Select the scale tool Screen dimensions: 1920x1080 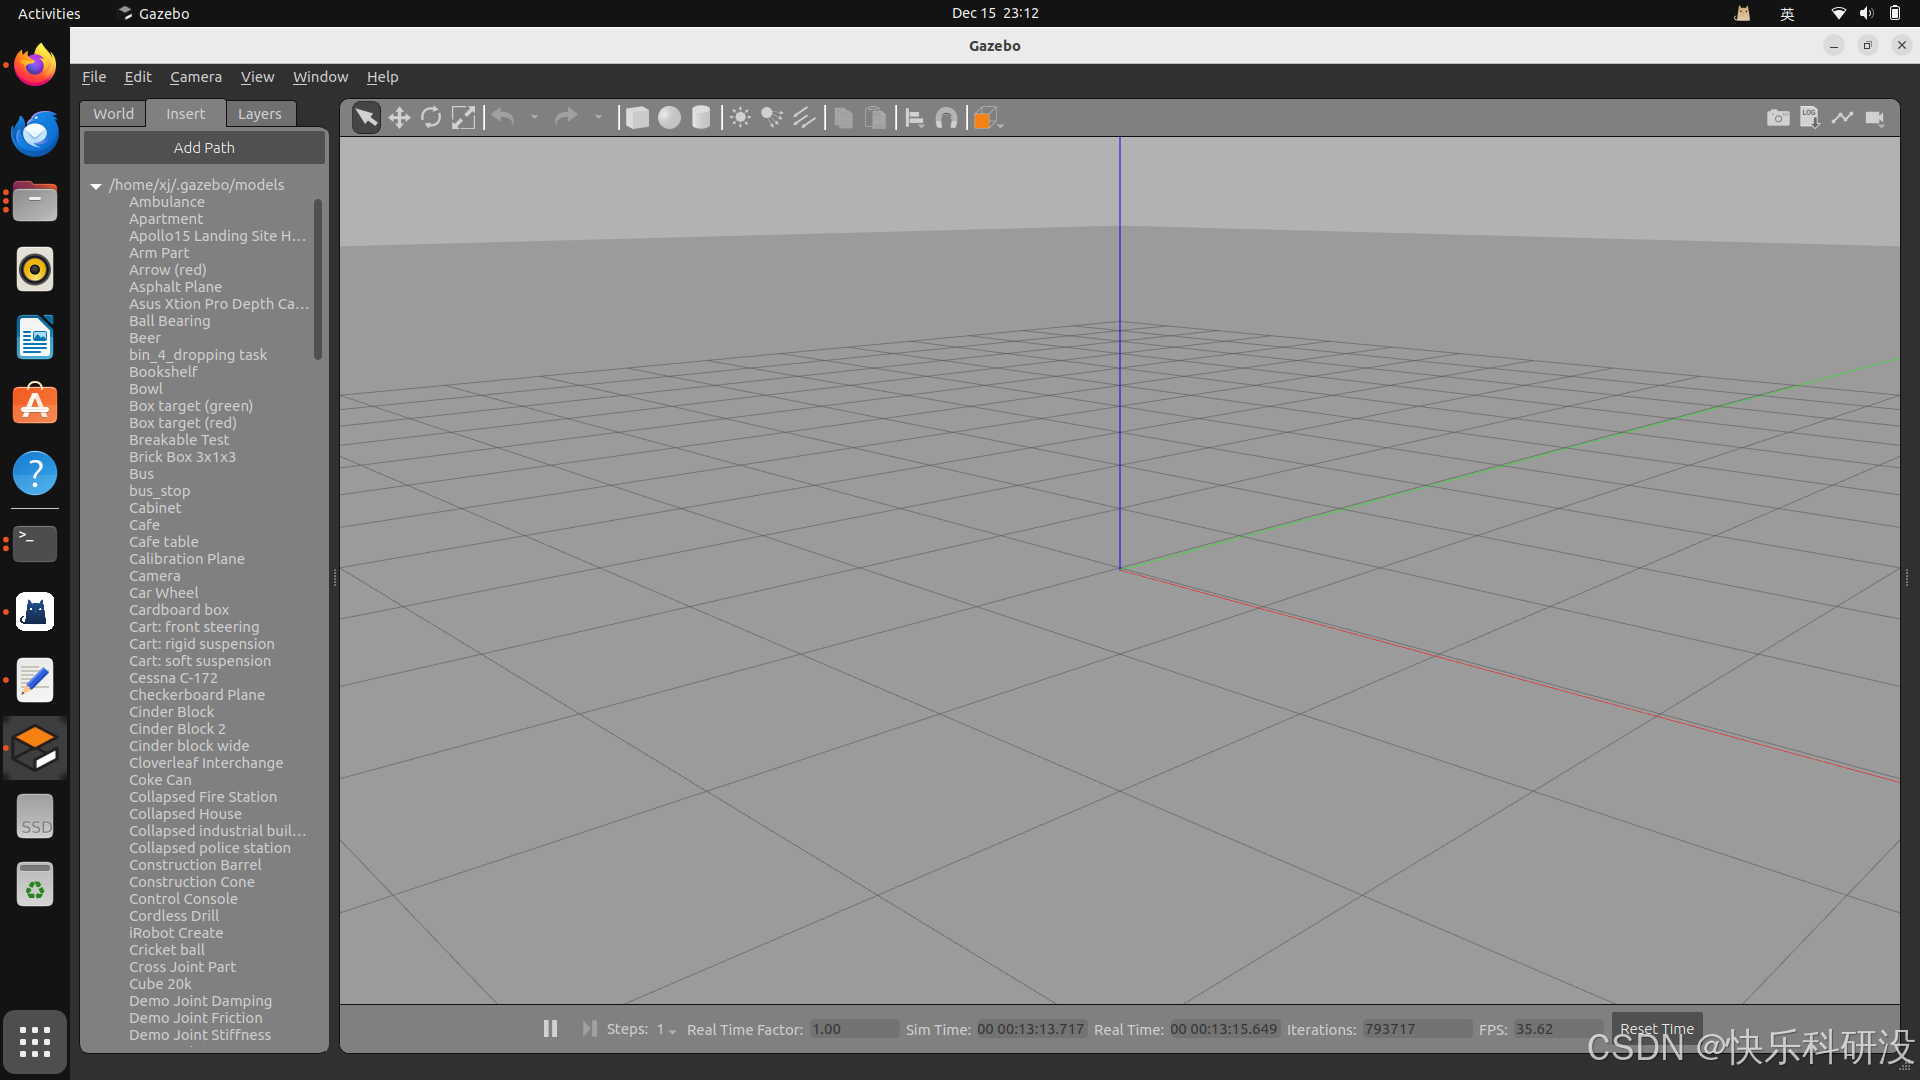[464, 117]
